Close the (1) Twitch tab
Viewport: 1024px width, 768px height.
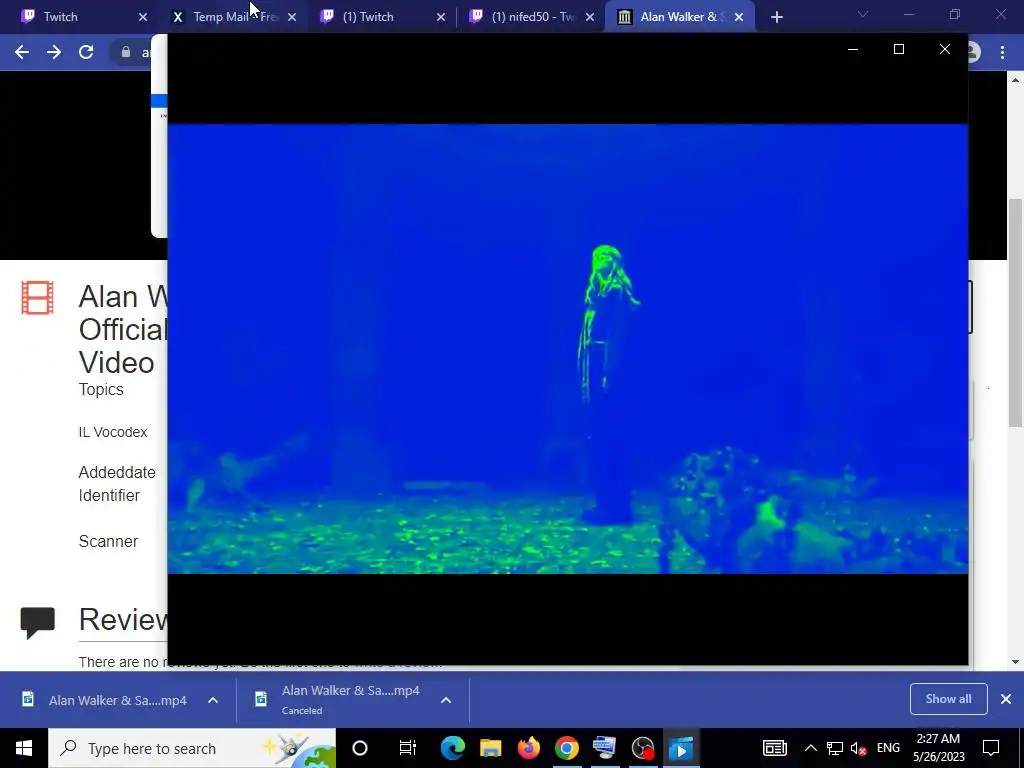click(441, 17)
